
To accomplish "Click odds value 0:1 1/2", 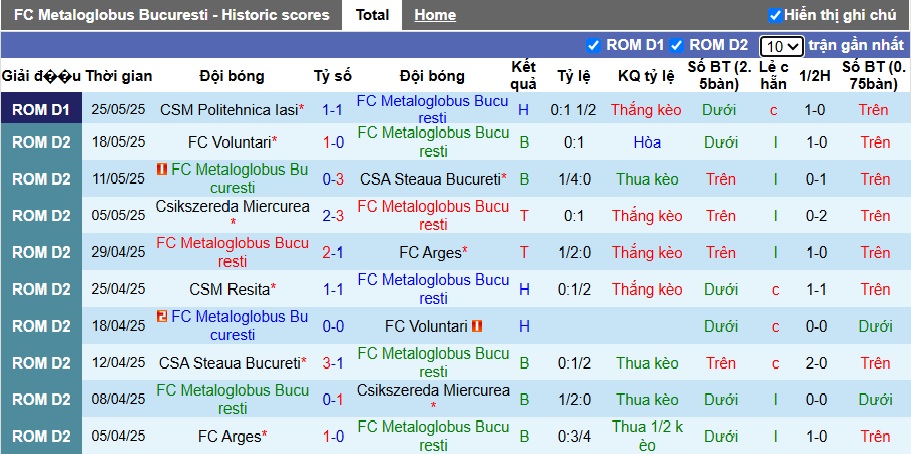I will (x=573, y=110).
